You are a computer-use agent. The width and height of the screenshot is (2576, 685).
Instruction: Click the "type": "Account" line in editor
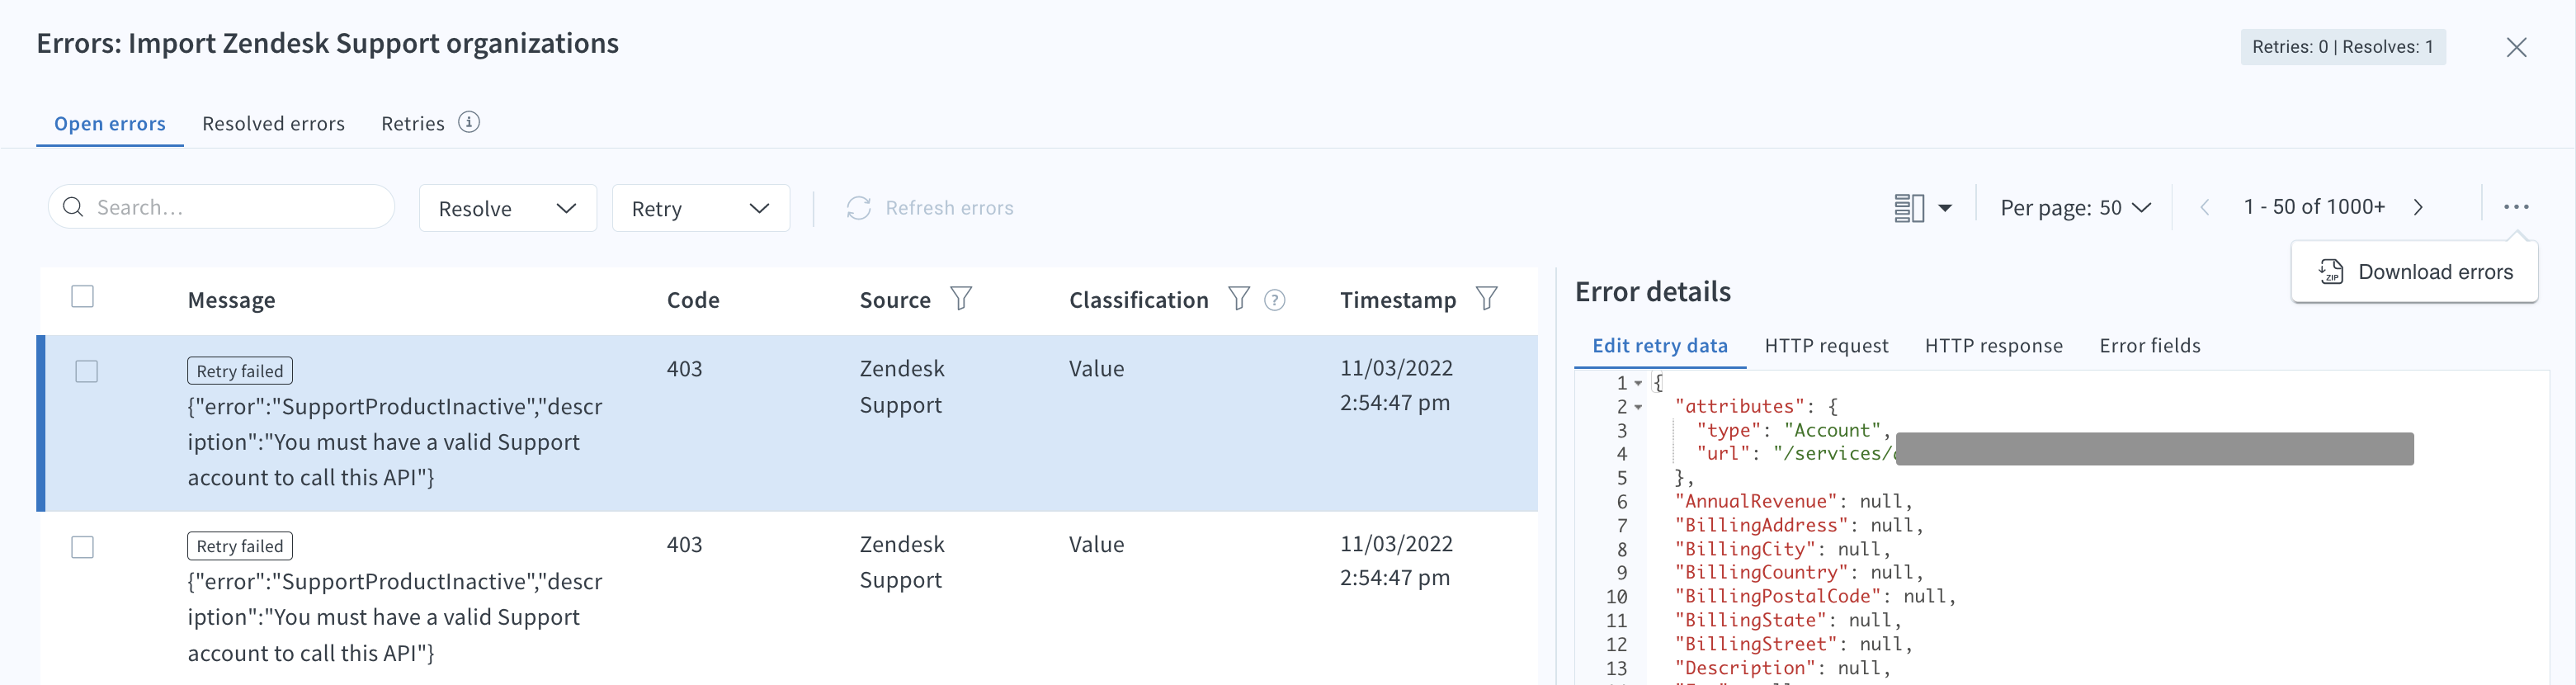pyautogui.click(x=1793, y=430)
